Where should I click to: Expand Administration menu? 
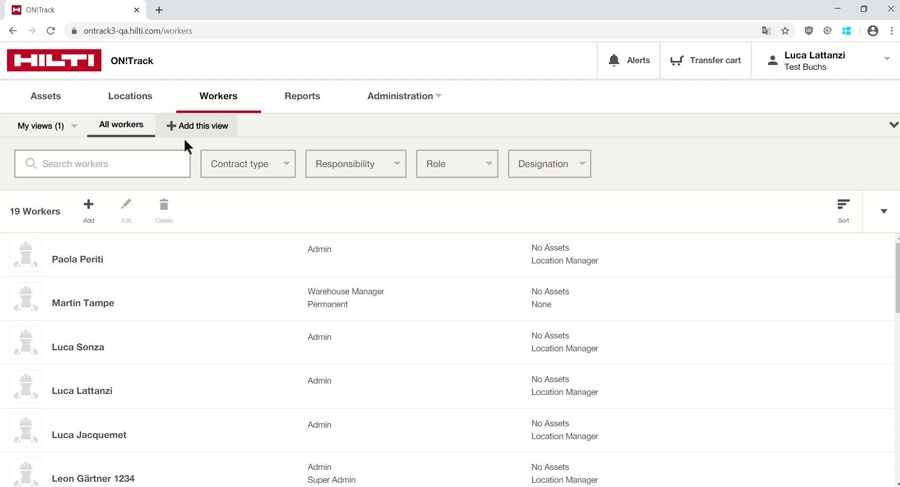coord(404,96)
